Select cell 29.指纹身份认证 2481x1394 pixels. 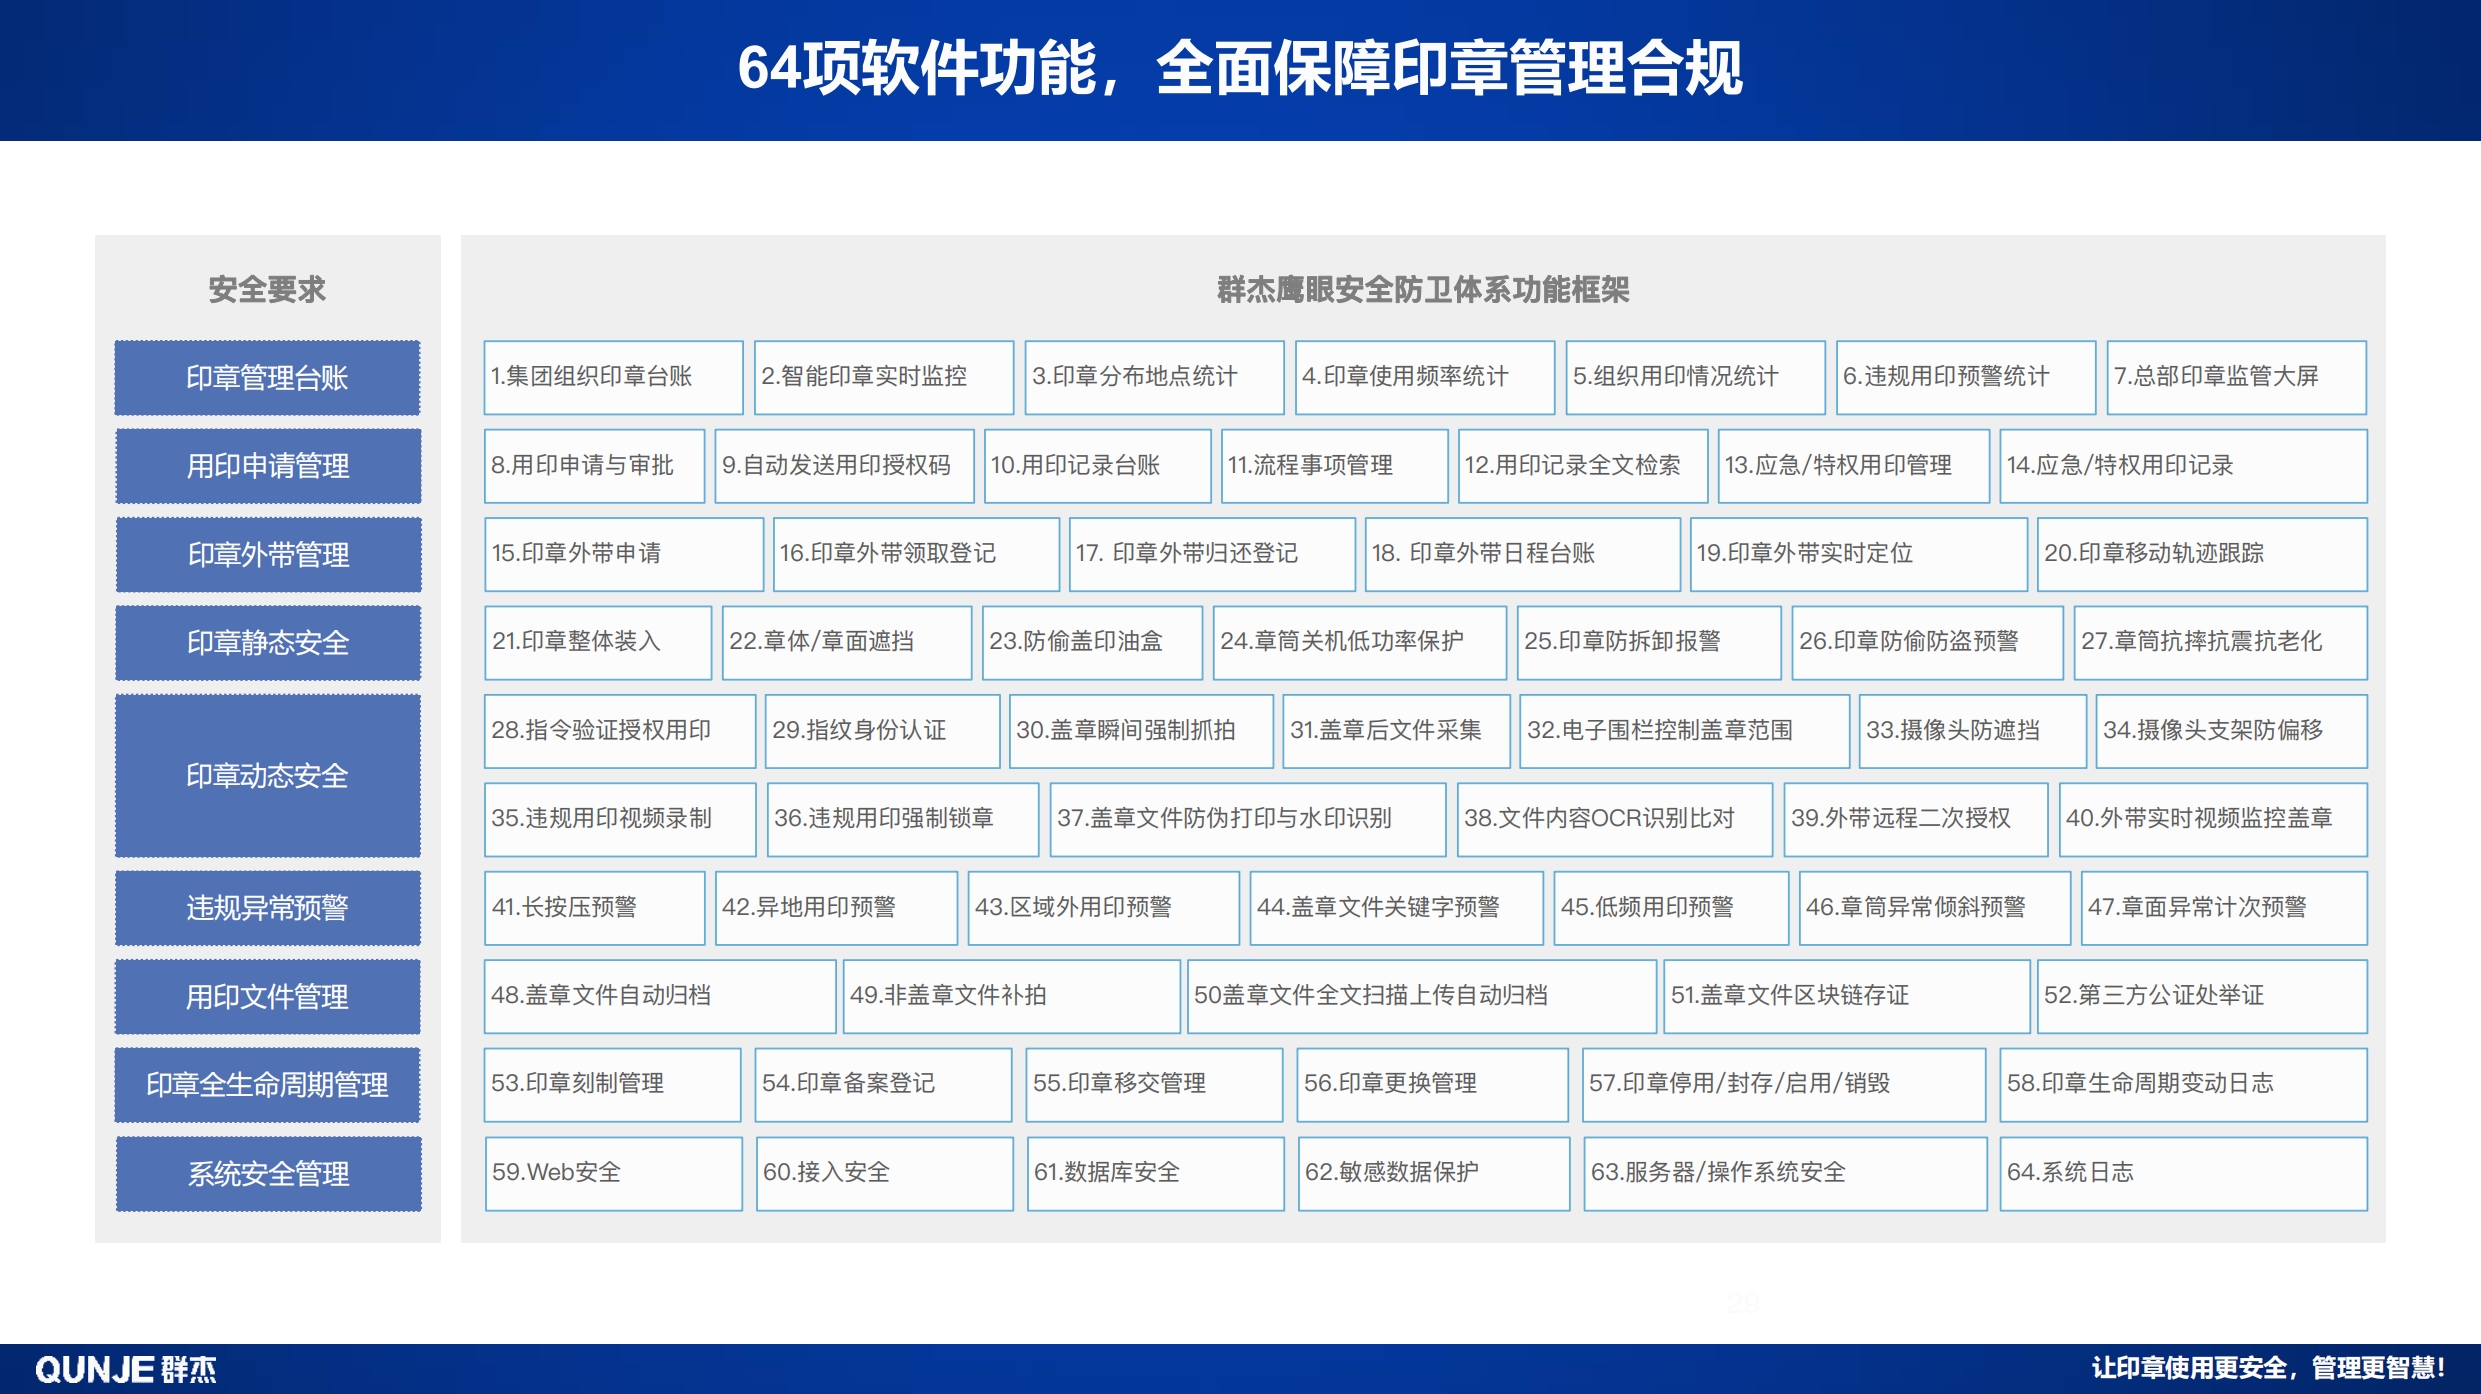tap(882, 731)
